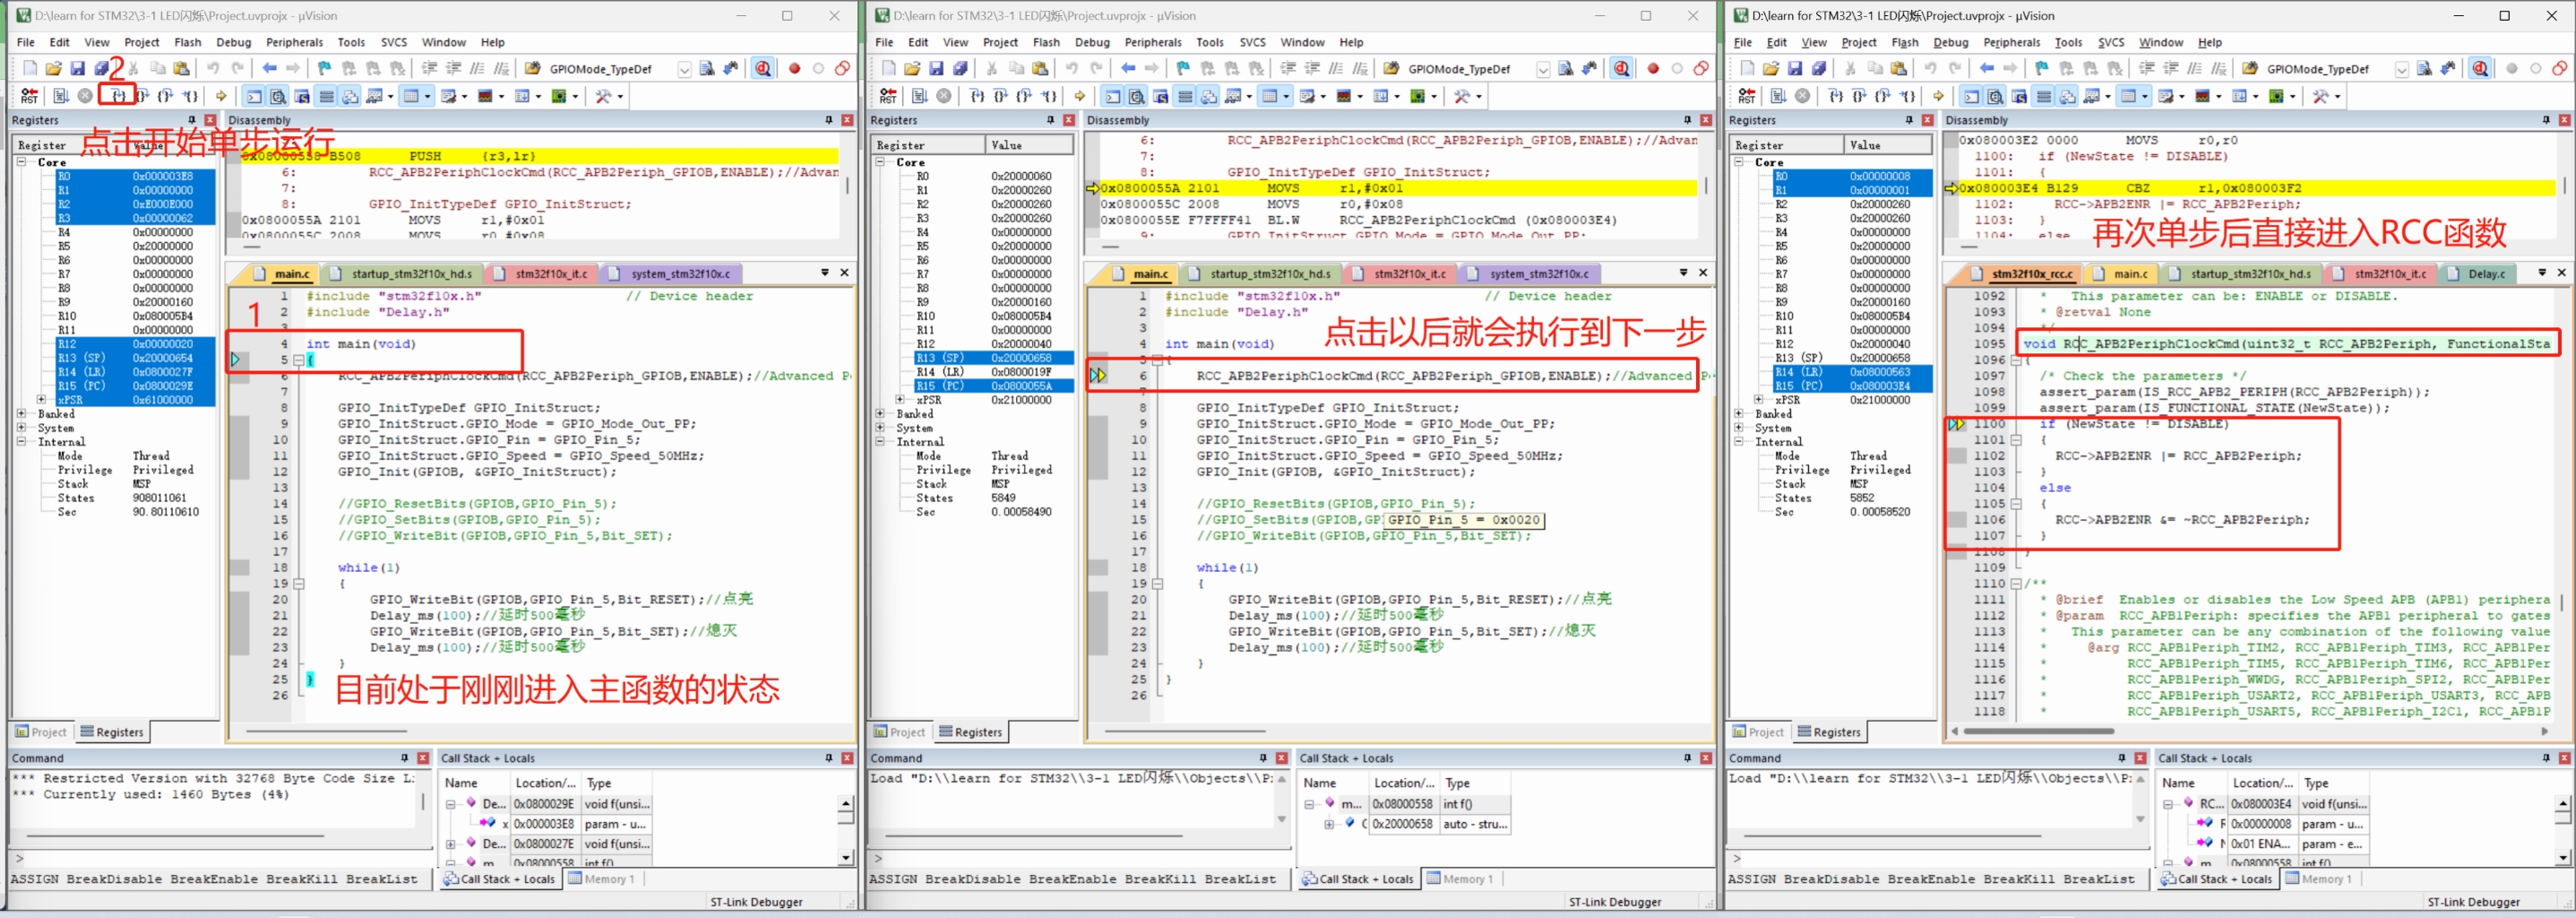
Task: Click the Call Stack scroll-down arrow, left window
Action: pos(845,857)
